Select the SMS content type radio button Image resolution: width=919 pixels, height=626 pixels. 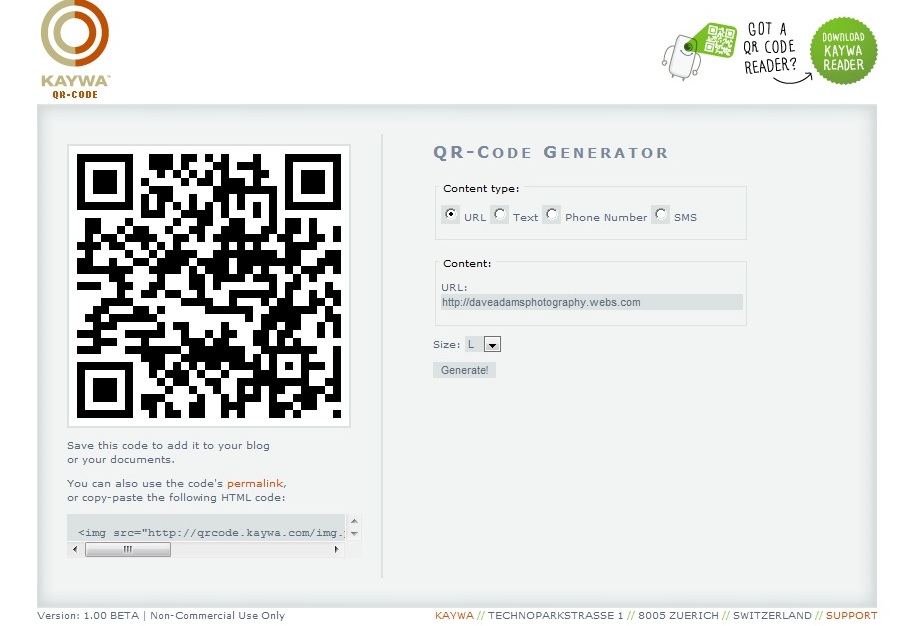661,215
